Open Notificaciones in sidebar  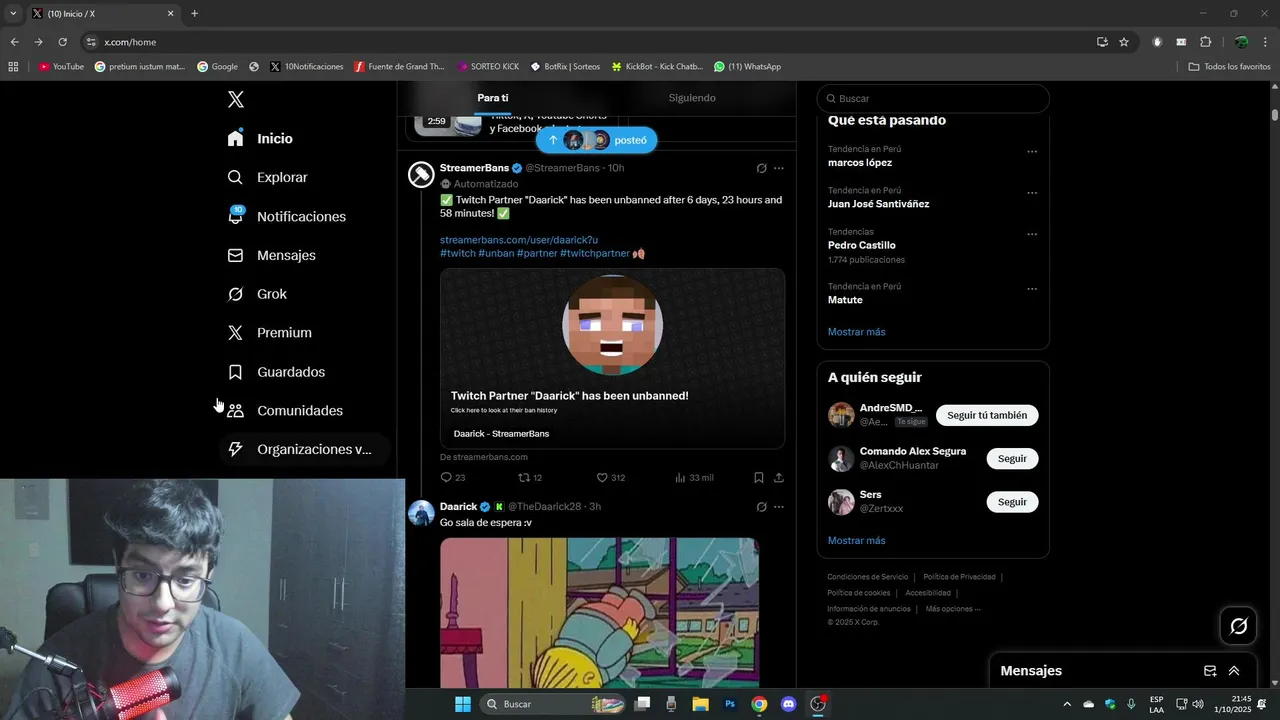(x=287, y=217)
